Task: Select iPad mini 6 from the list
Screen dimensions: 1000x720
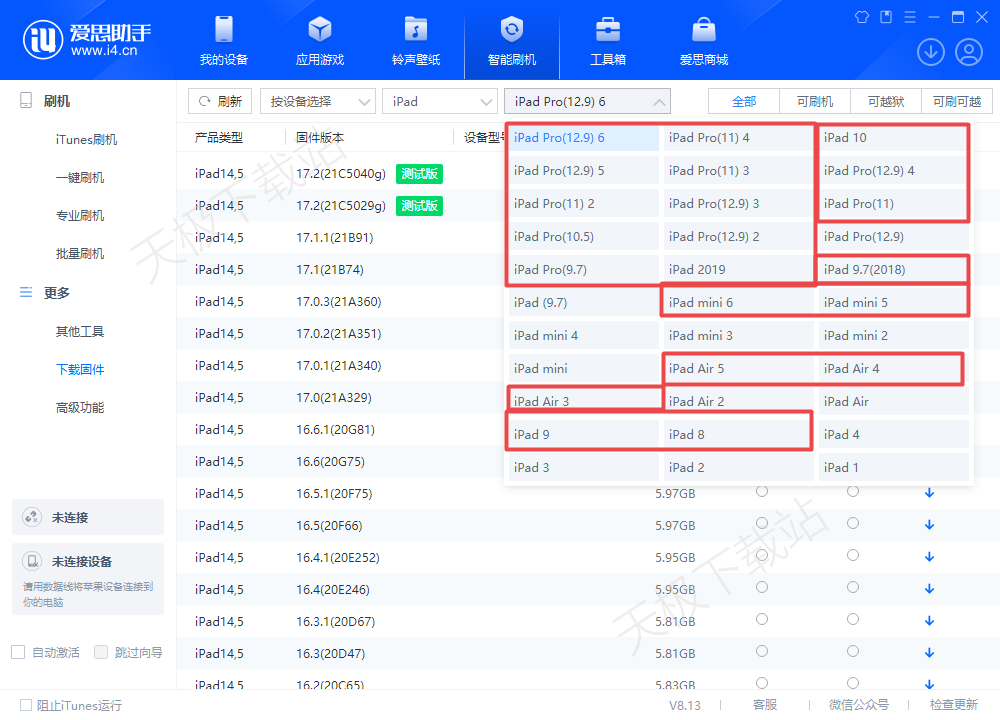Action: click(x=738, y=302)
